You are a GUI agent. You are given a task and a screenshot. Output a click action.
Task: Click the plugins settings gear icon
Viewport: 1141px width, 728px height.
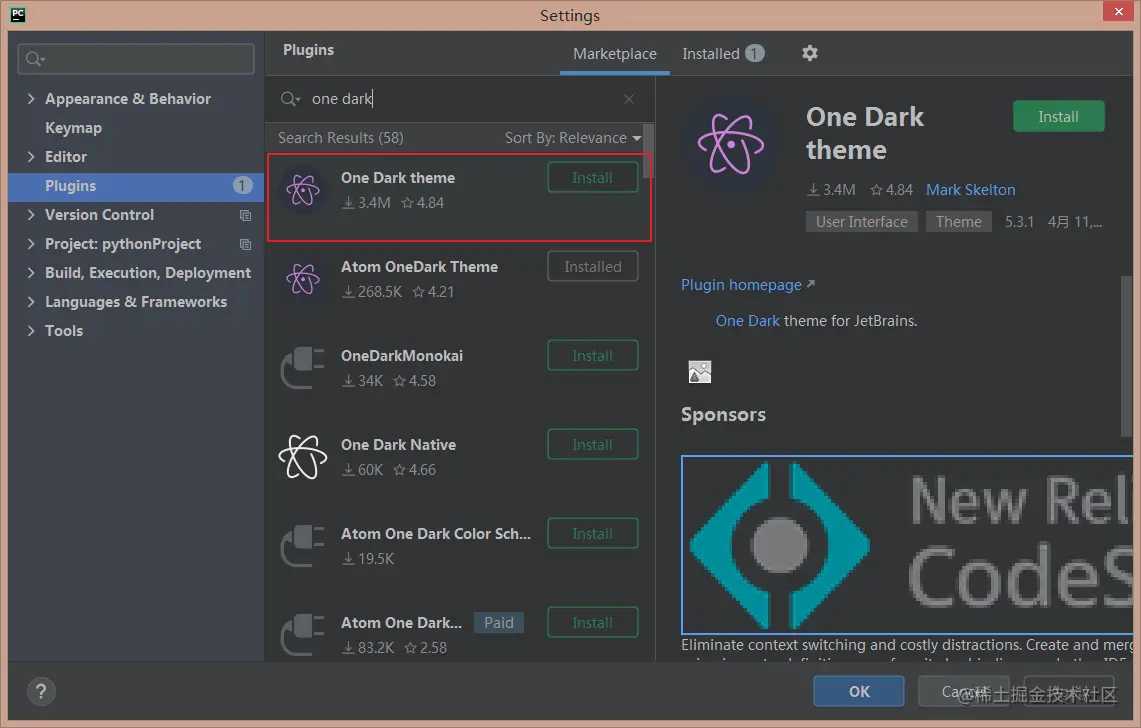click(810, 53)
